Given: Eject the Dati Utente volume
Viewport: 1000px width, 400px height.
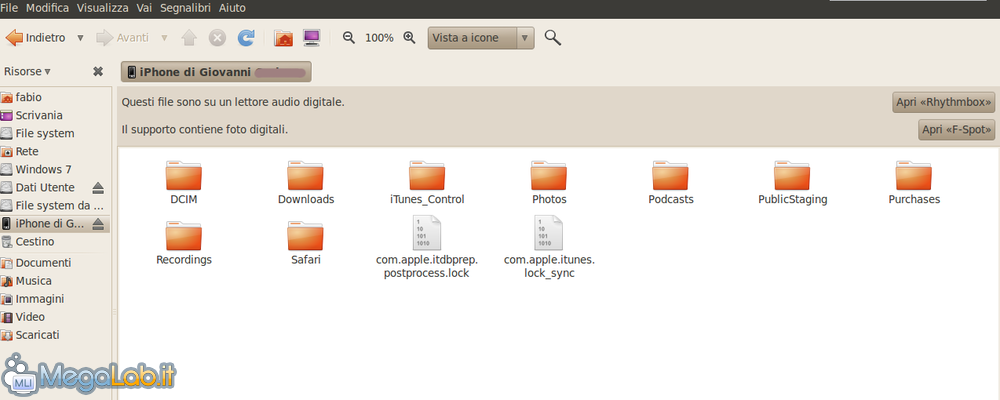Looking at the screenshot, I should tap(98, 188).
